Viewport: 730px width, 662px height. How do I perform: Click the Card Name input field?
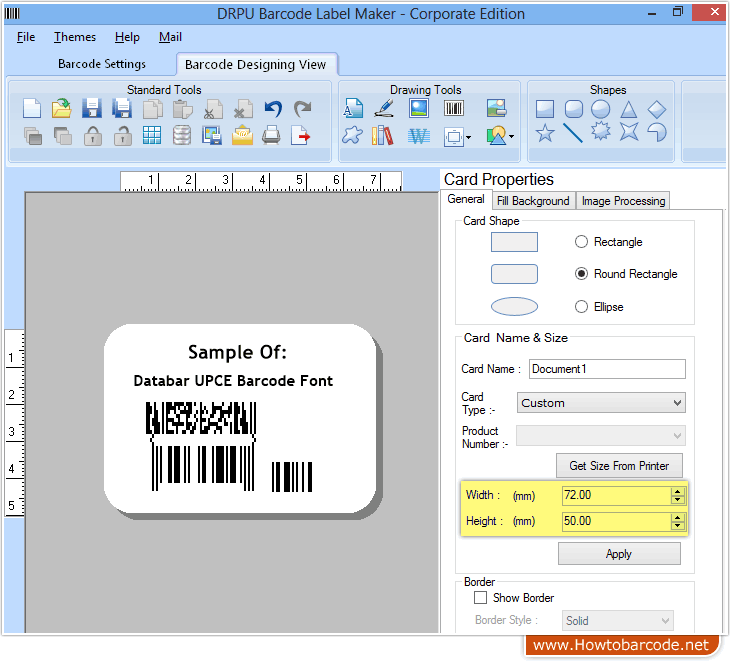click(607, 369)
